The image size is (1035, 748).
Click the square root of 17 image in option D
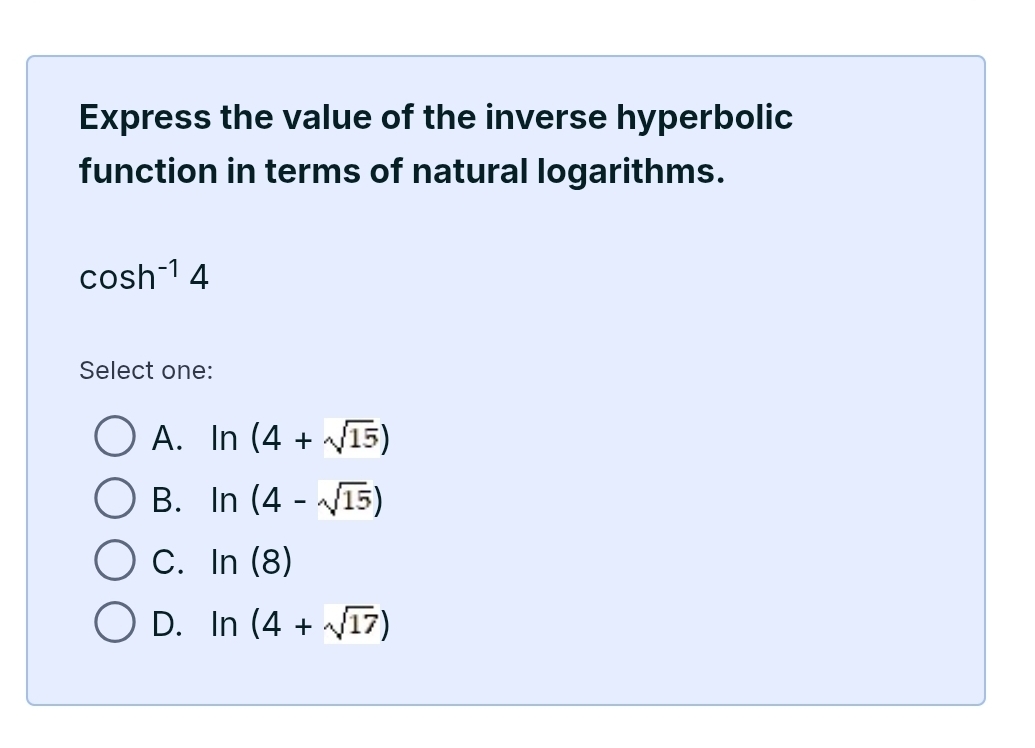coord(352,624)
